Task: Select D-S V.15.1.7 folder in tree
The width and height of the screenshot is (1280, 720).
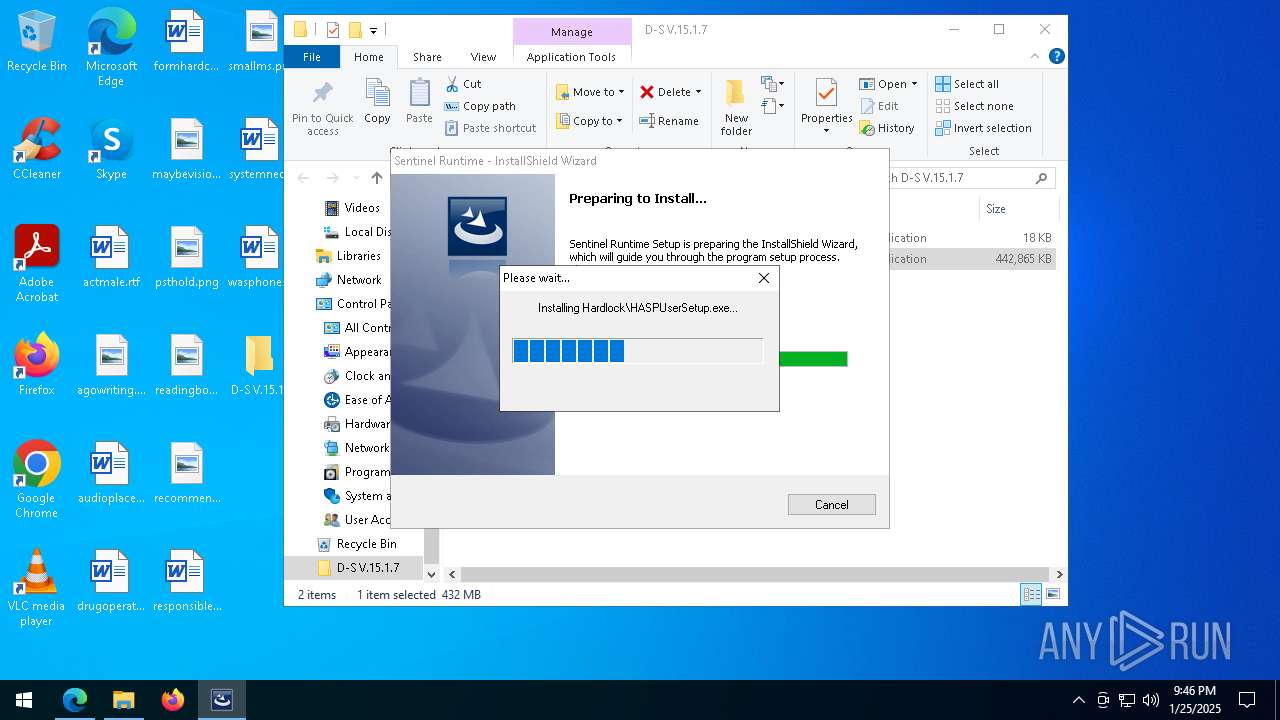Action: (358, 568)
